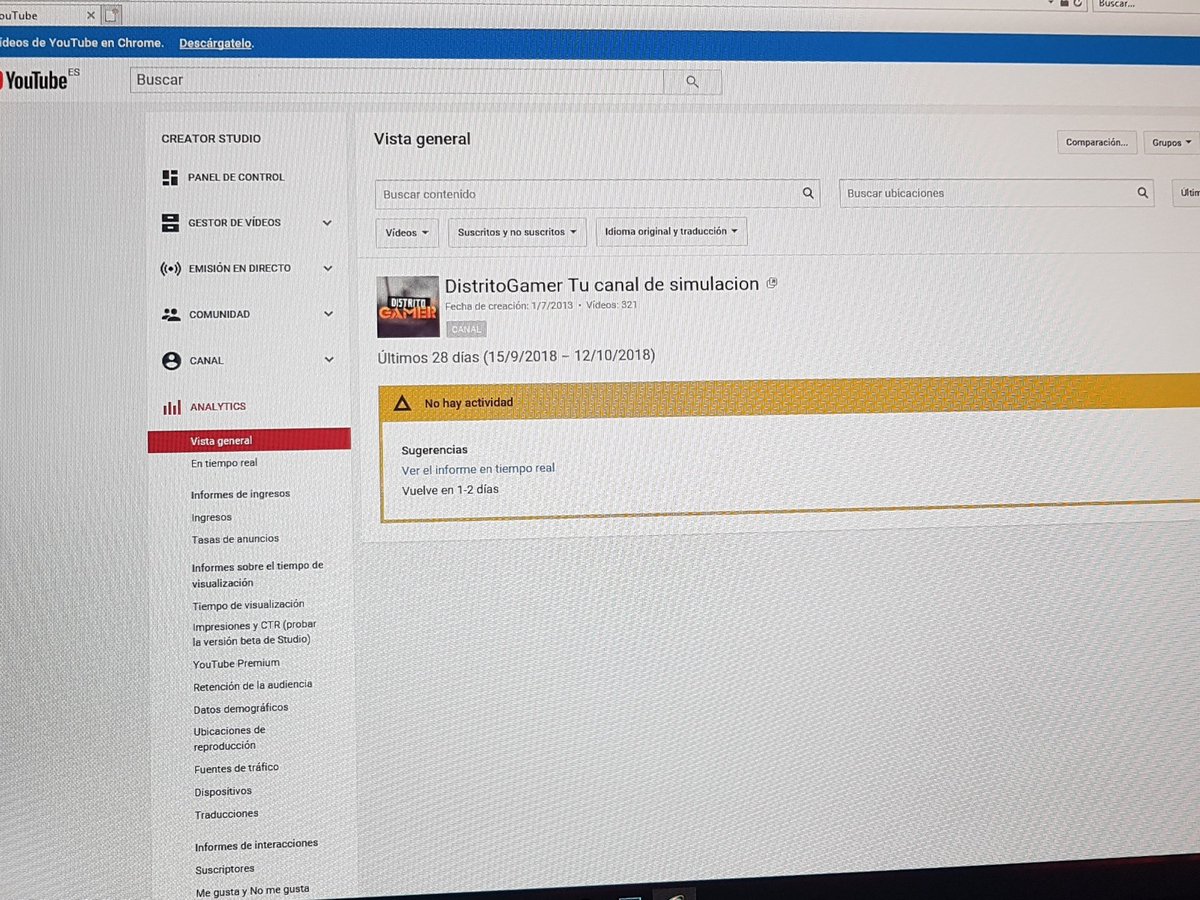Open Panel de control menu item
Screen dimensions: 1200x900
coord(236,177)
